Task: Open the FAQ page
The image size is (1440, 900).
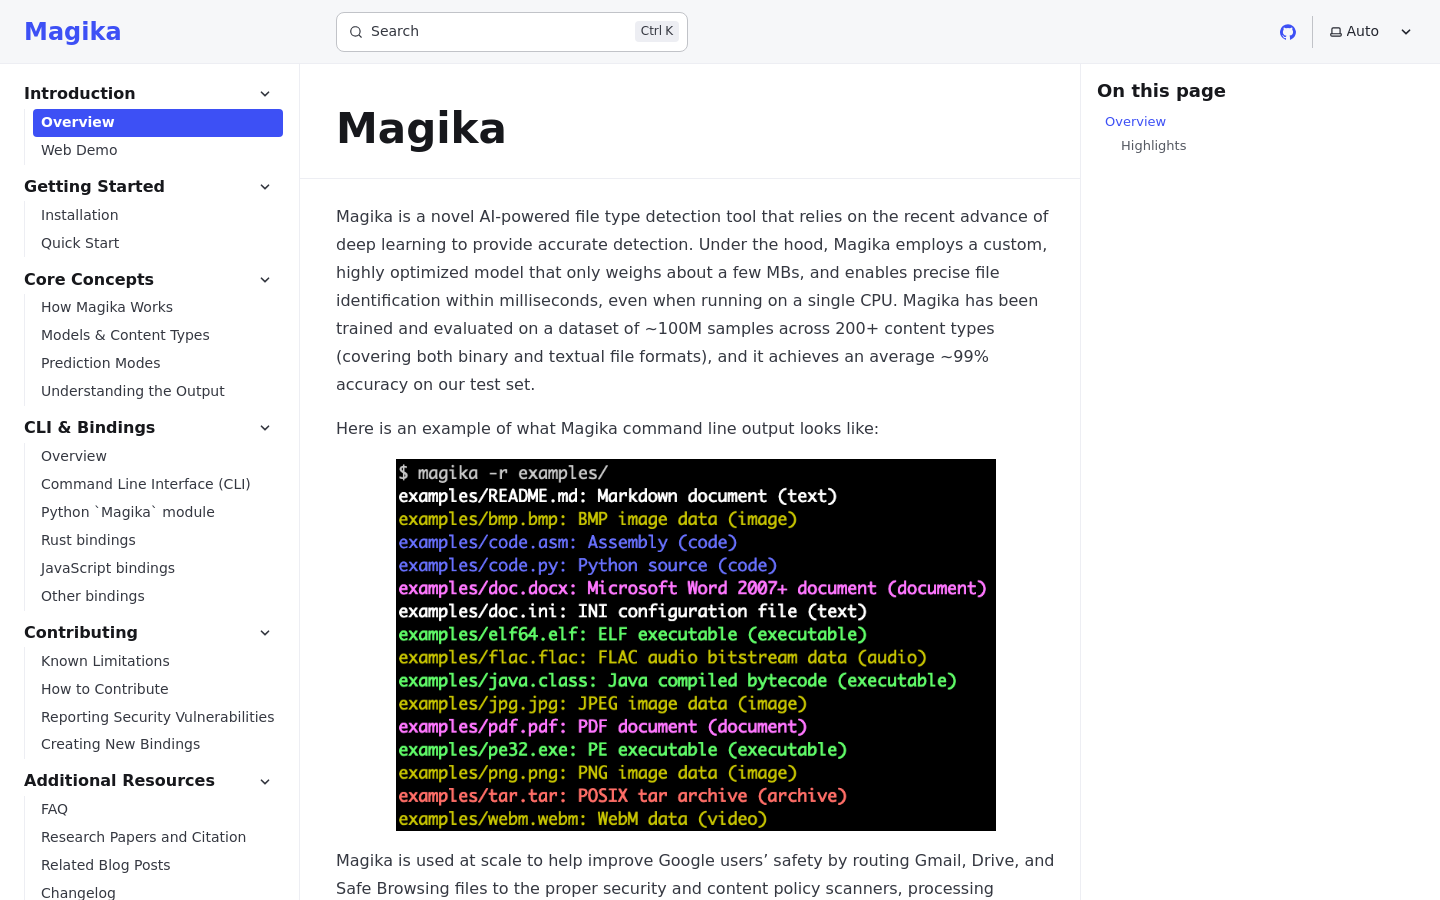Action: click(55, 809)
